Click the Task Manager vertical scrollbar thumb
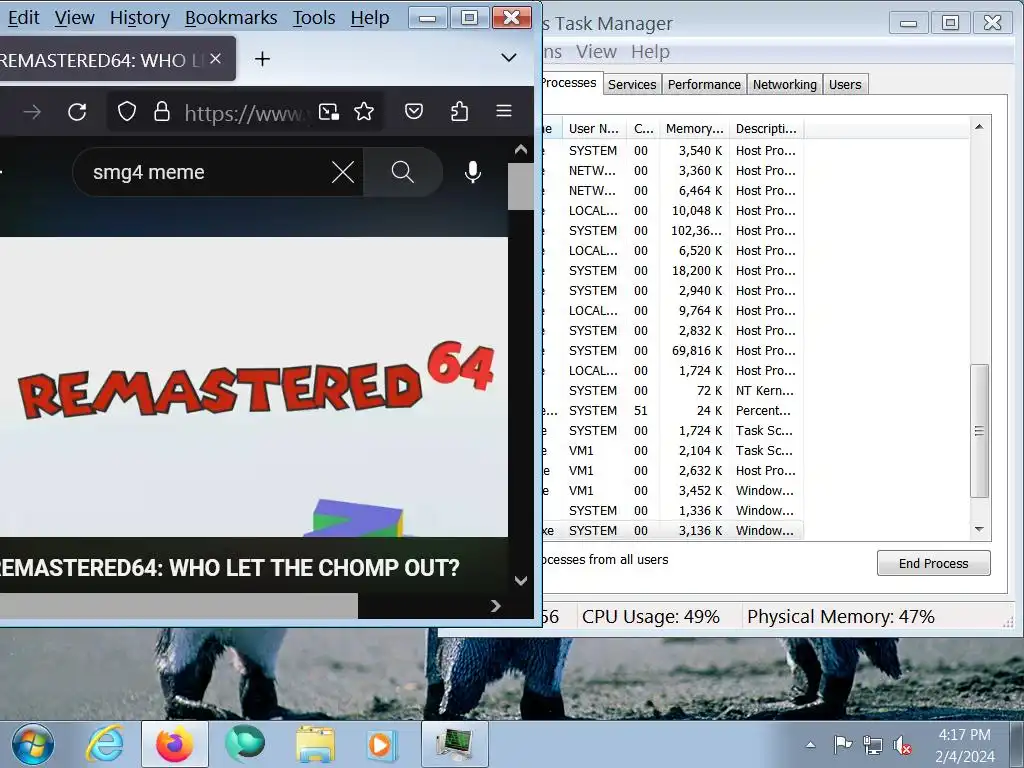The image size is (1024, 768). click(979, 431)
